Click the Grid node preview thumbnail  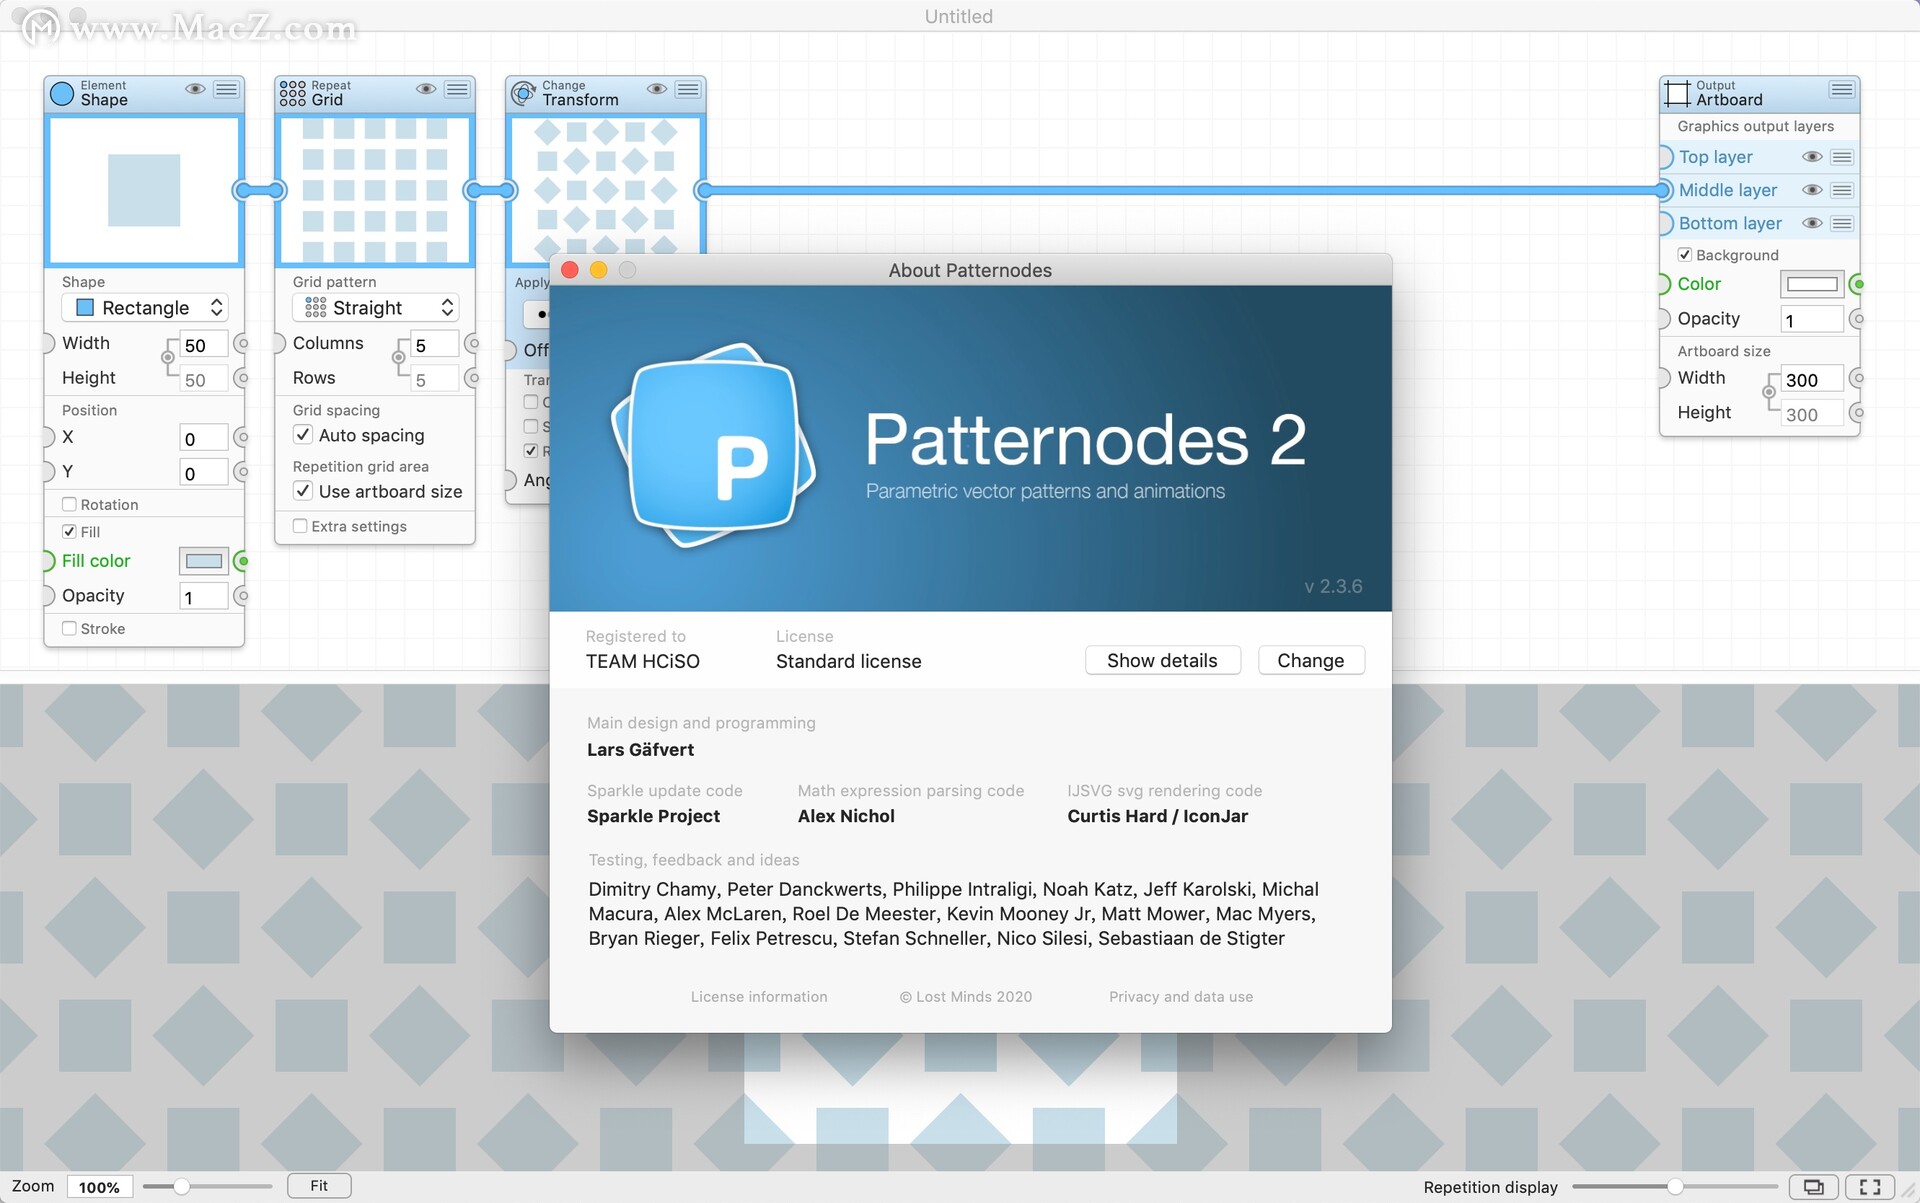tap(375, 190)
